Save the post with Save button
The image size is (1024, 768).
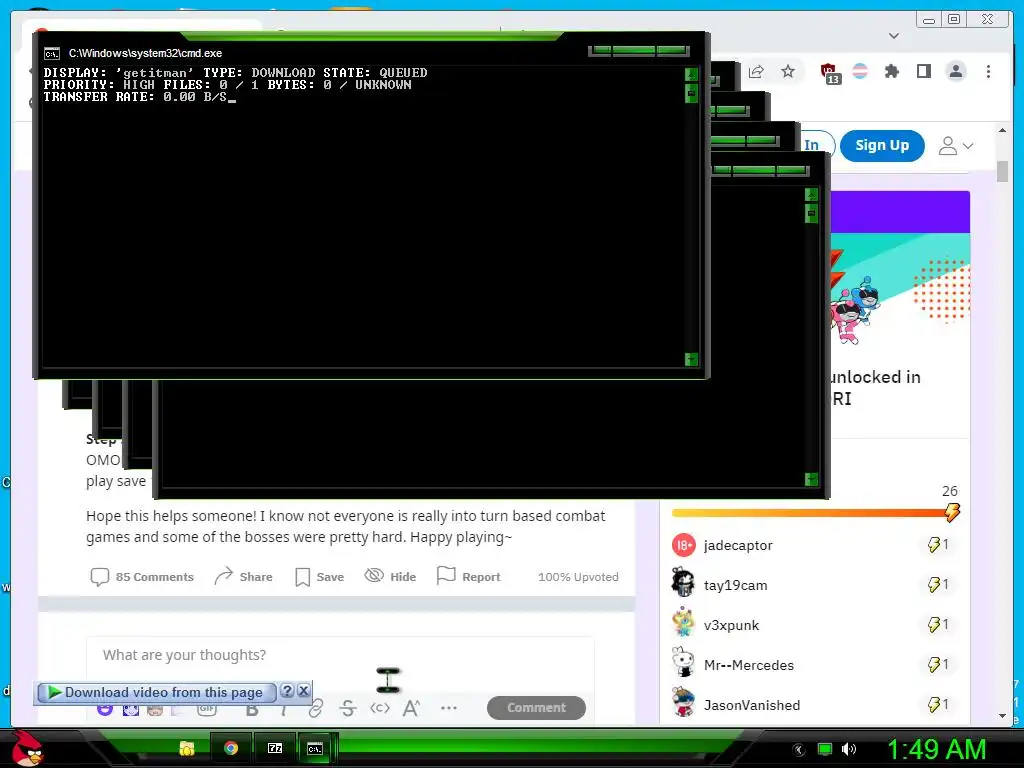pyautogui.click(x=319, y=577)
